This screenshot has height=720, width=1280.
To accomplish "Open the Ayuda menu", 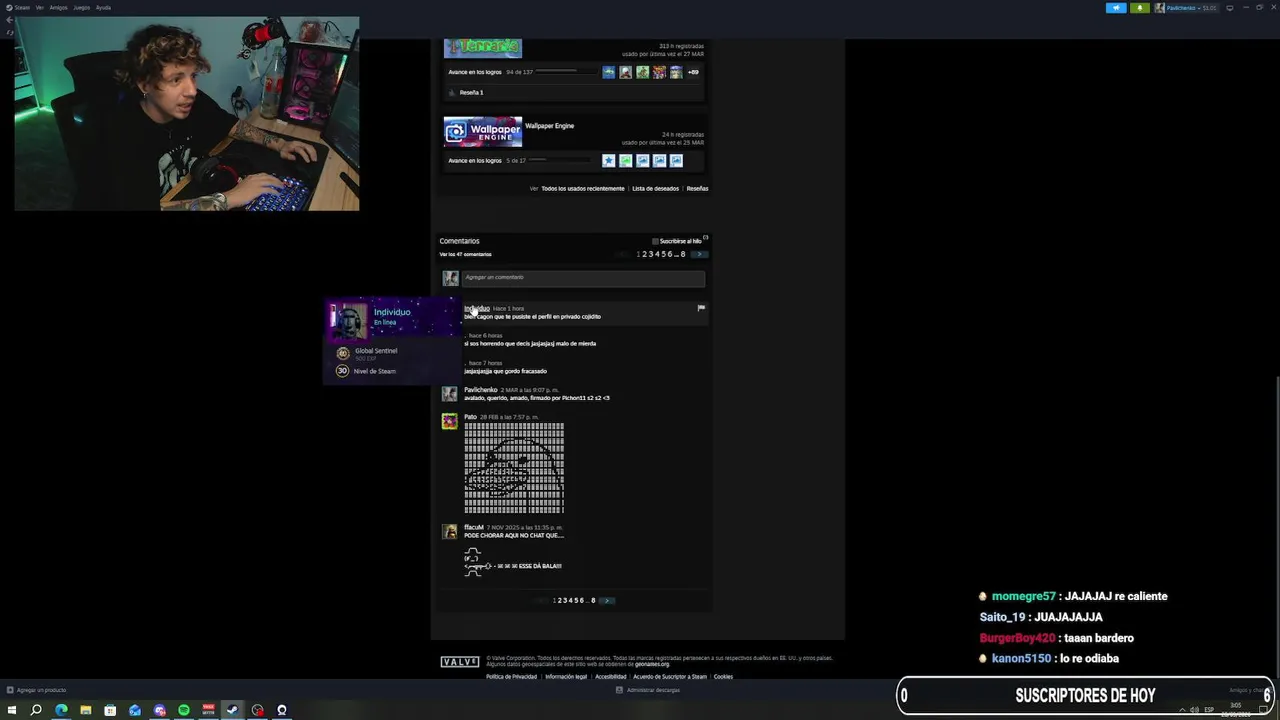I will pyautogui.click(x=103, y=7).
